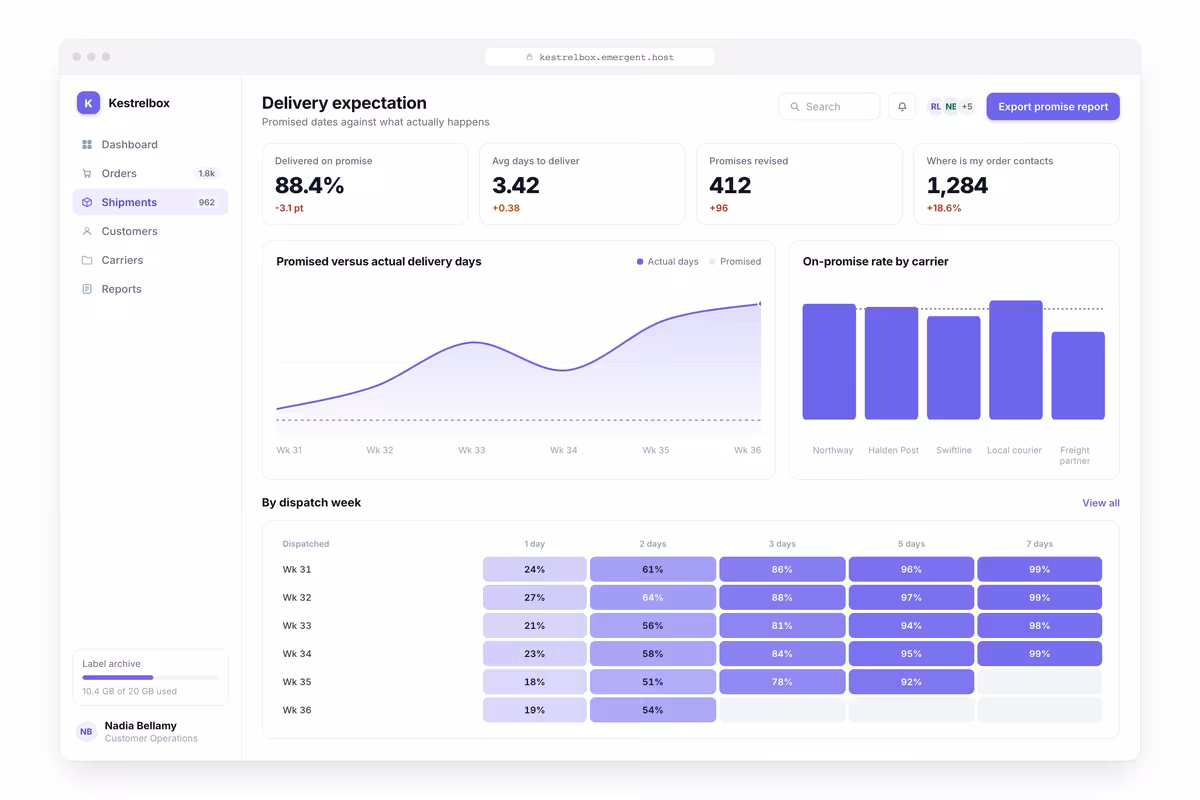This screenshot has height=800, width=1200.
Task: Click the Carriers folder icon
Action: tap(87, 260)
